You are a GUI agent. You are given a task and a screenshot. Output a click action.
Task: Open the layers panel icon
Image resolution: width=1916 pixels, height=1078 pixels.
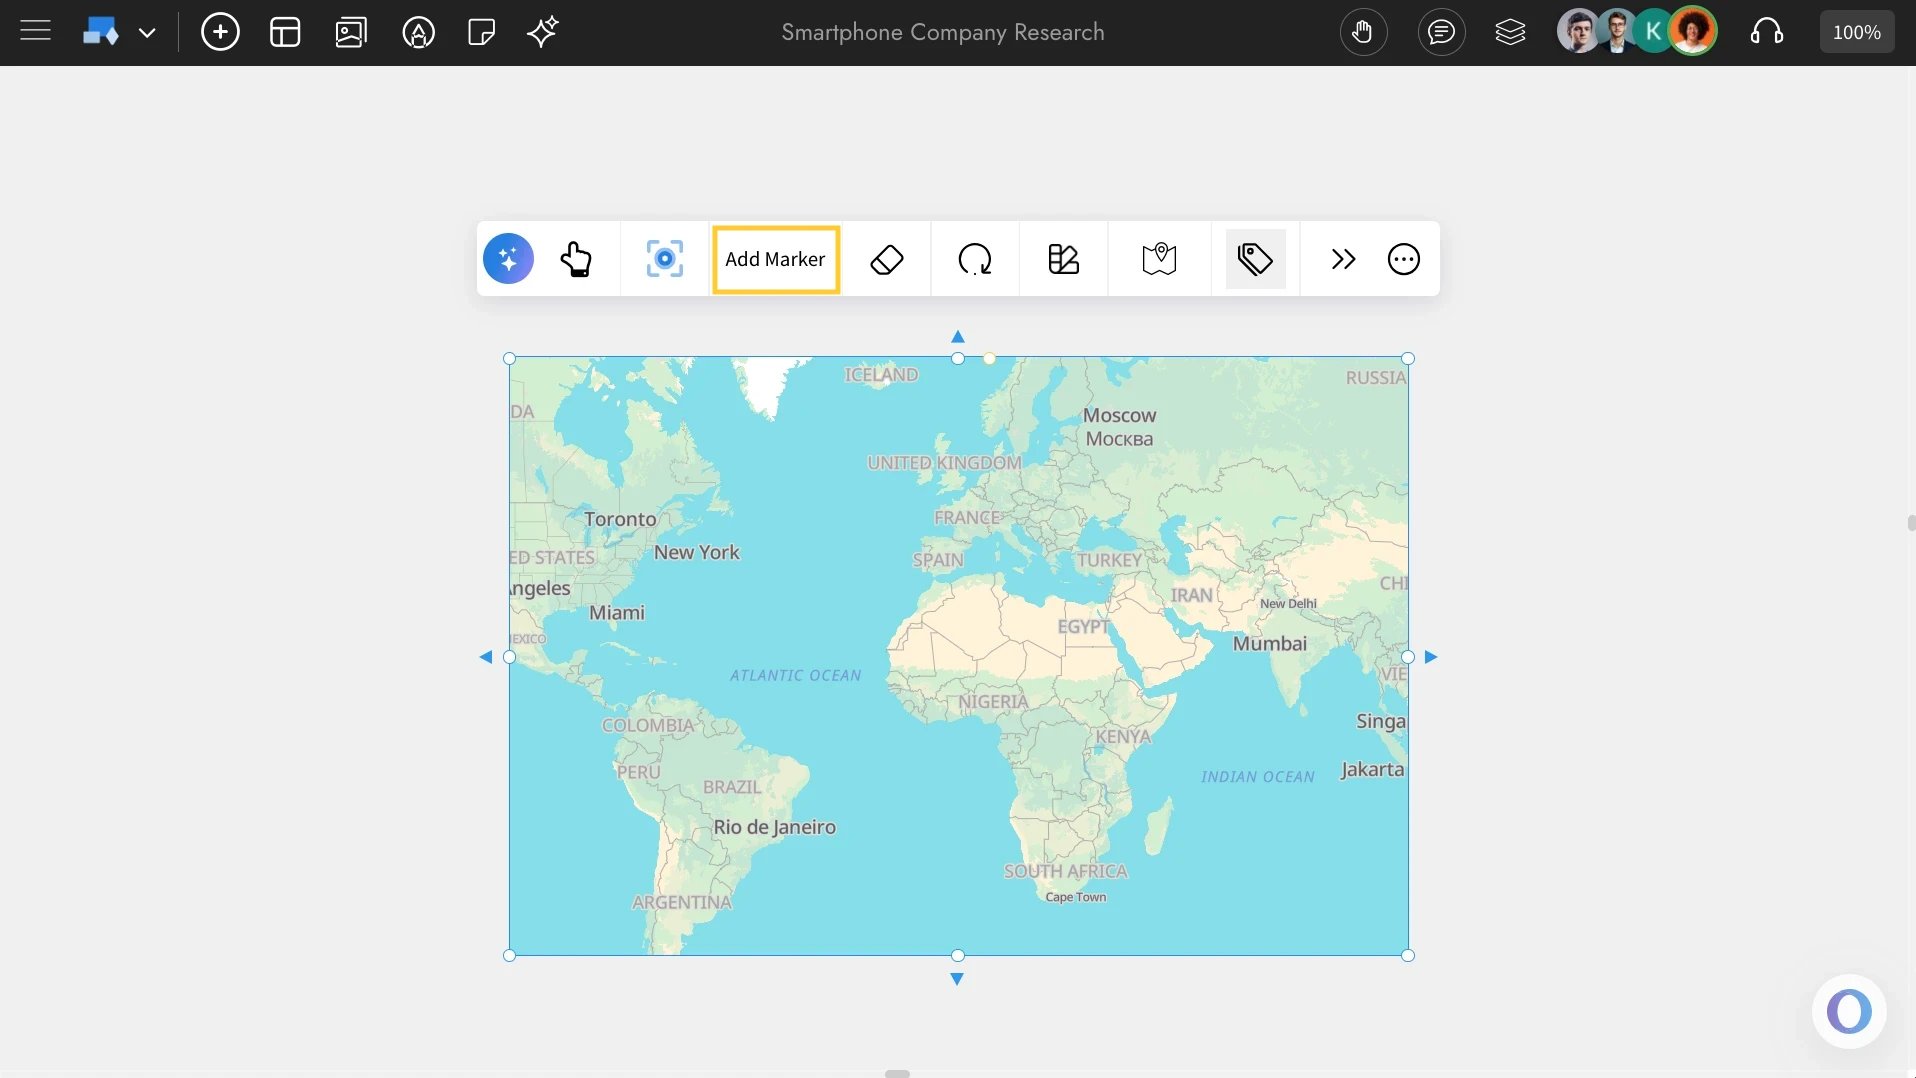(x=1509, y=32)
